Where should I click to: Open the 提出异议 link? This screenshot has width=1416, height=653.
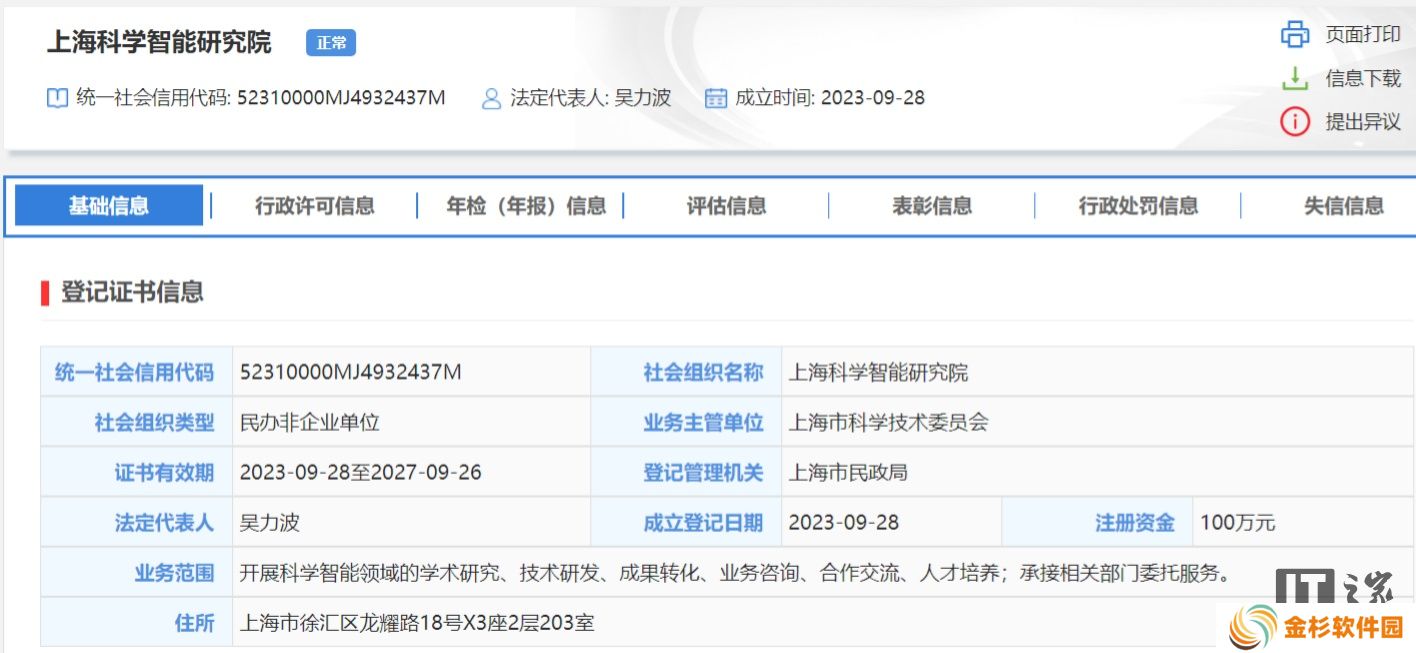pyautogui.click(x=1363, y=122)
